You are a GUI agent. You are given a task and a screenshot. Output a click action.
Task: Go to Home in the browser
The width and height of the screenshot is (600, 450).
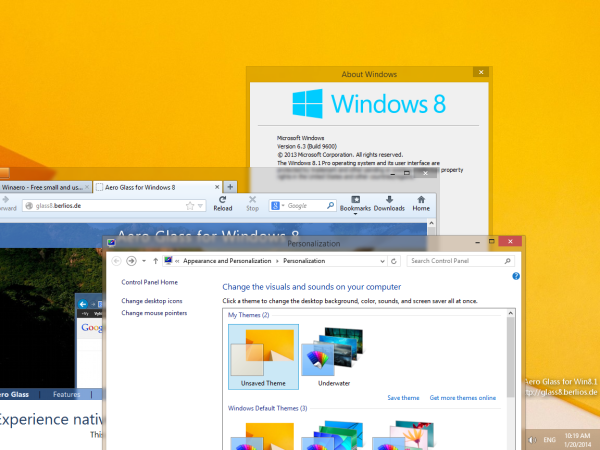[x=421, y=204]
